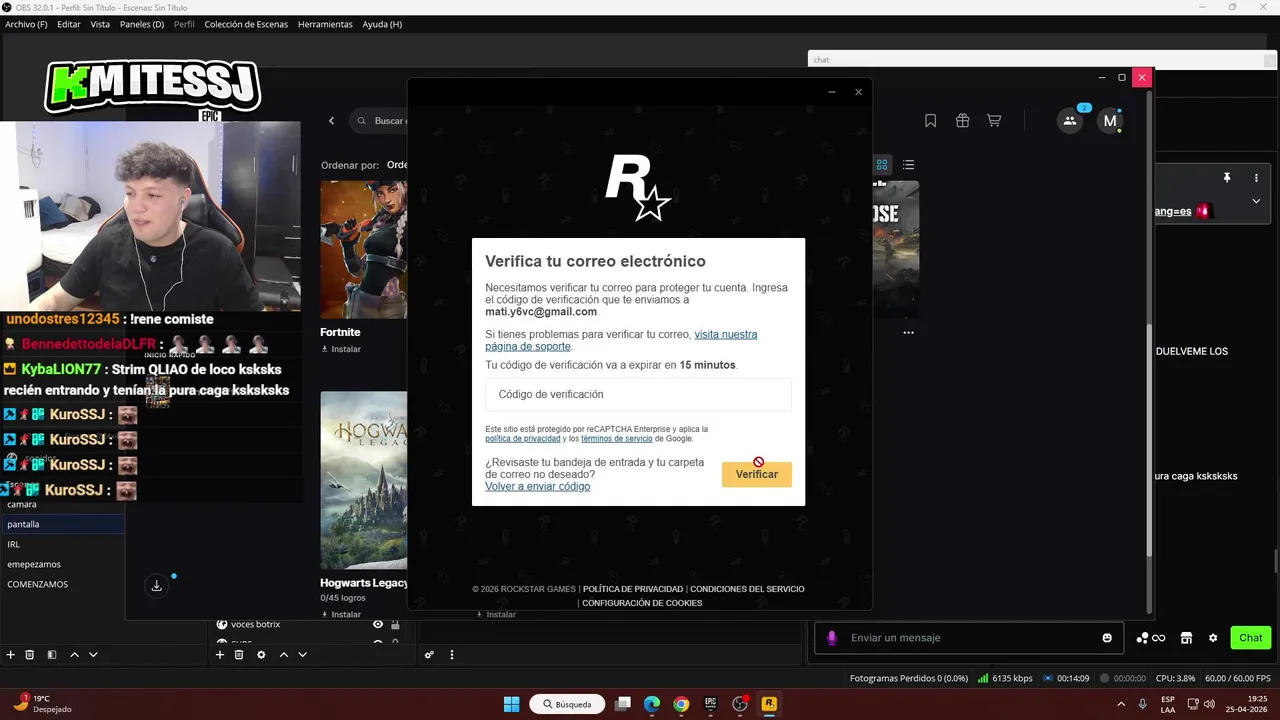This screenshot has width=1280, height=720.
Task: Open the términos de servicio Google link
Action: [x=616, y=439]
